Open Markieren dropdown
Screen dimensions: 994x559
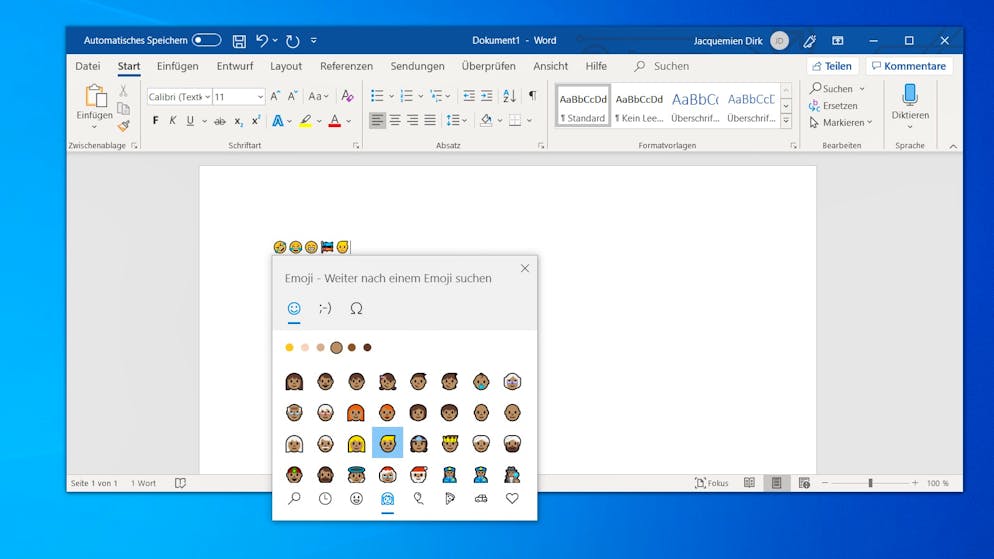point(841,123)
